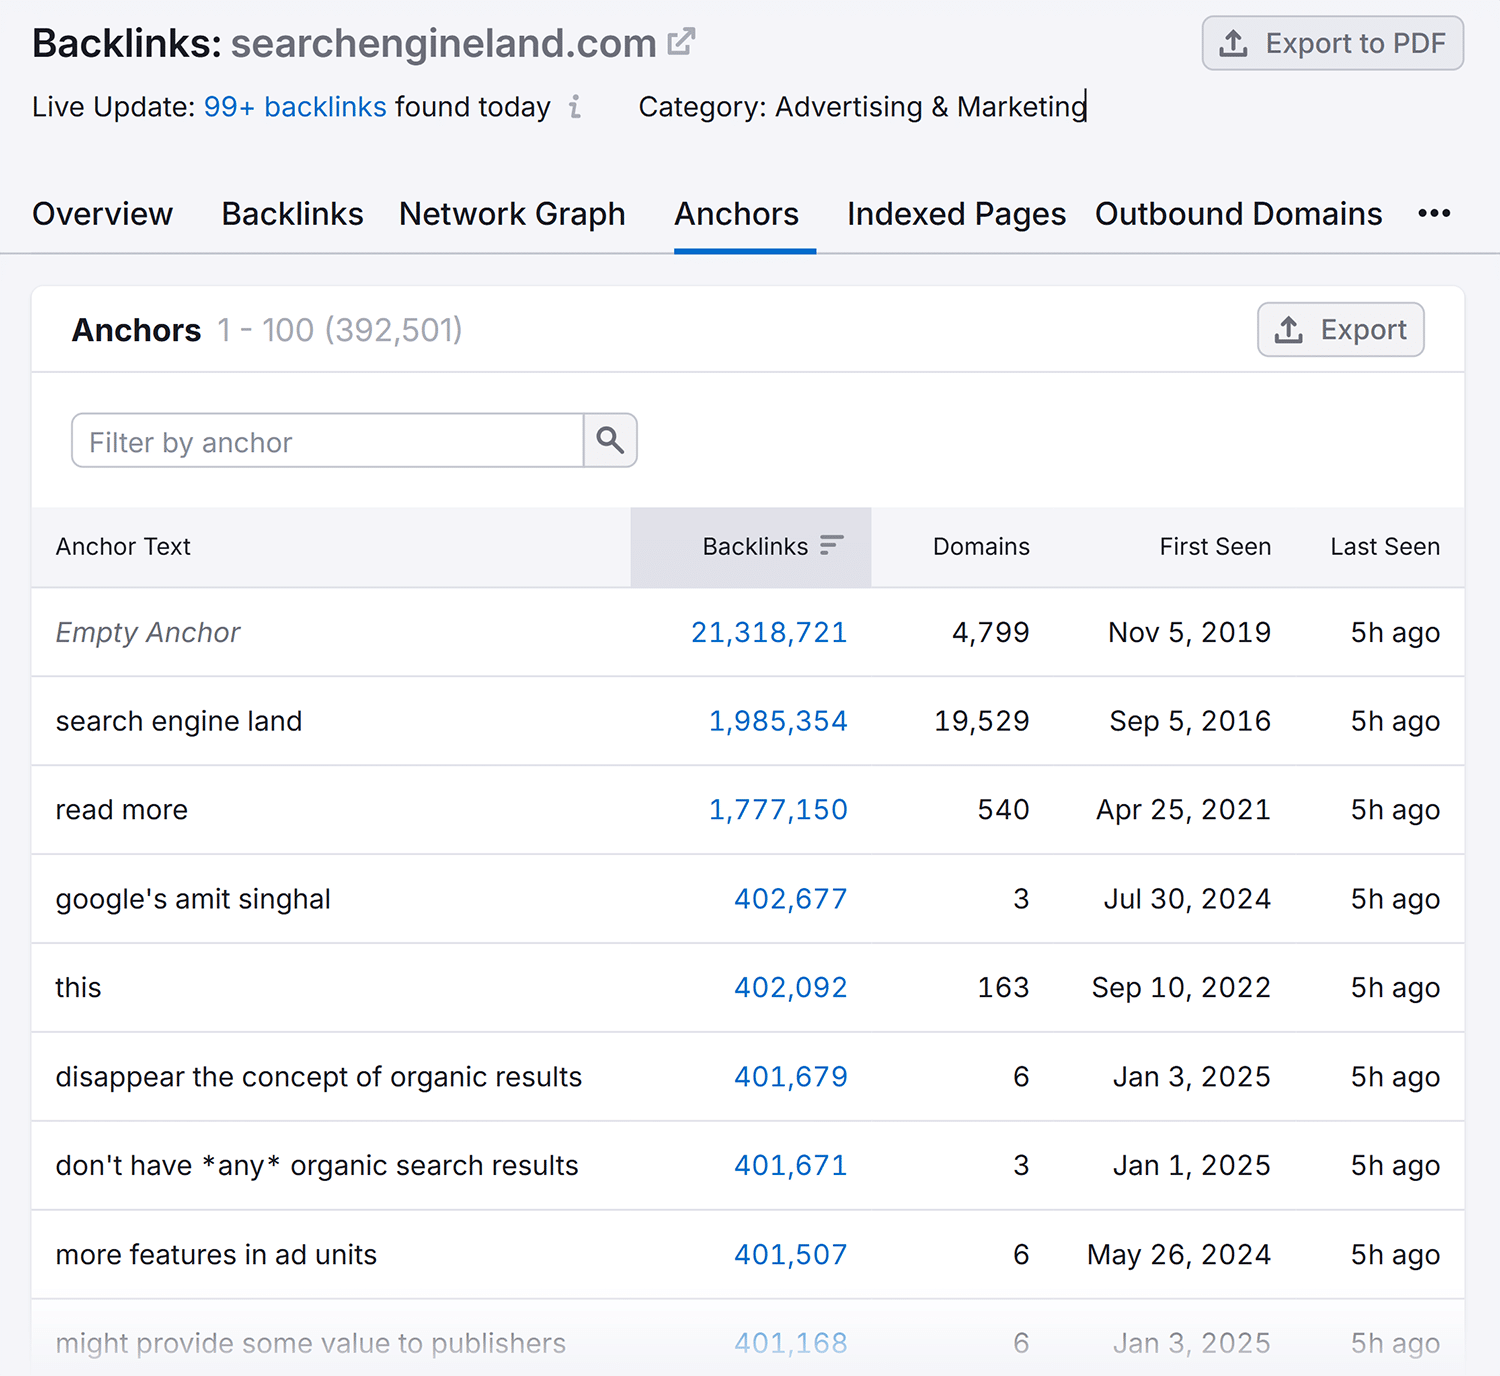Open backlinks count 401,507
Viewport: 1500px width, 1376px height.
[791, 1255]
